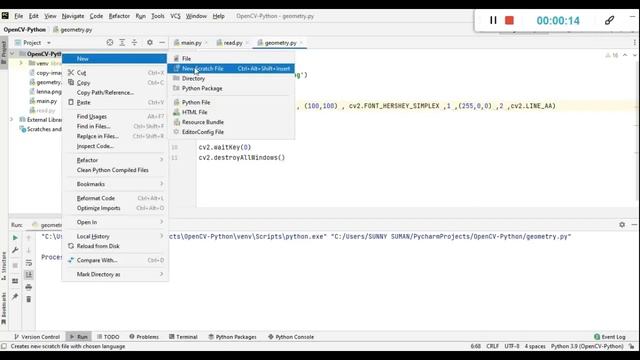The height and width of the screenshot is (360, 640).
Task: Click the green Rerun icon in Run panel
Action: (15, 238)
